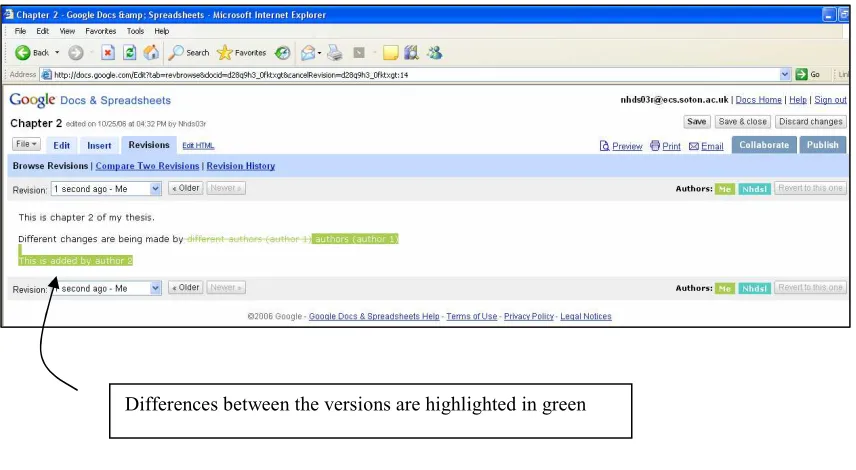Open Favorites star toolbar icon
Image resolution: width=856 pixels, height=470 pixels.
pyautogui.click(x=224, y=52)
